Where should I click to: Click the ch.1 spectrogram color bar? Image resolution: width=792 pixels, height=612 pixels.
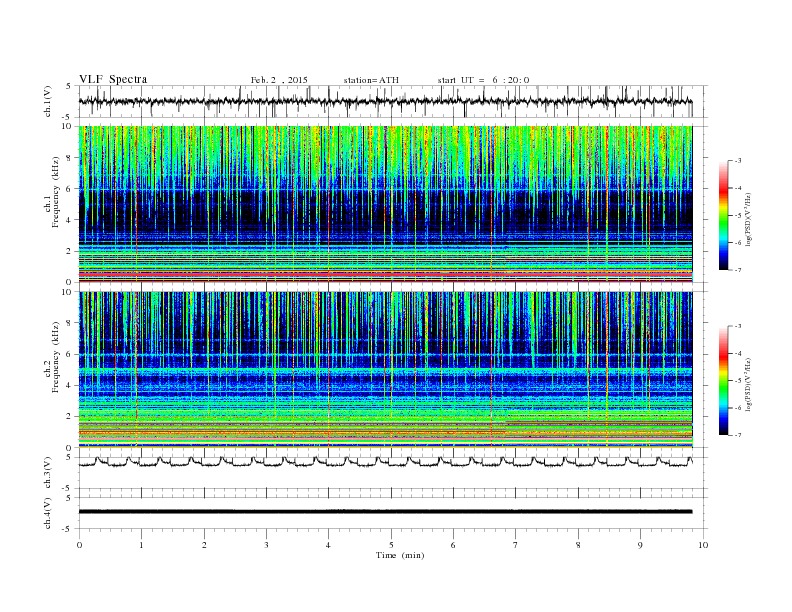(x=723, y=216)
